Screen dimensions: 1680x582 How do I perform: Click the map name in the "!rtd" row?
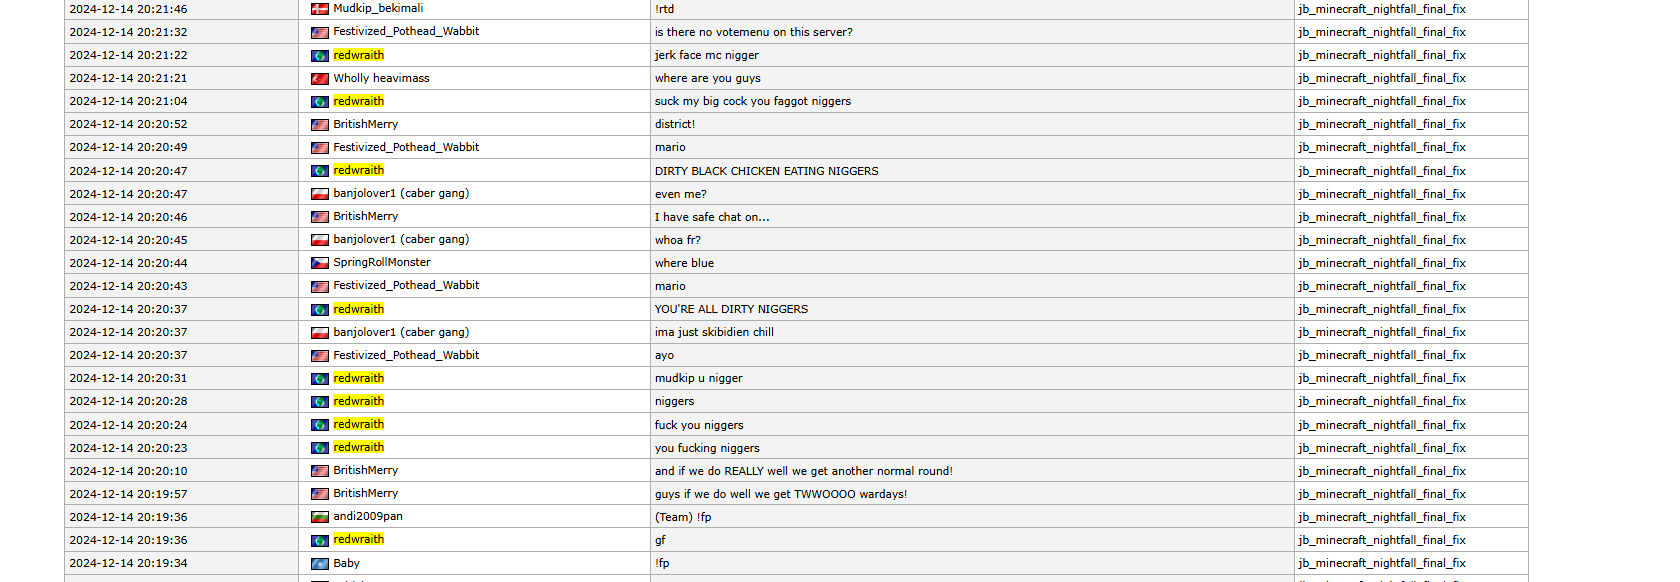[1381, 9]
